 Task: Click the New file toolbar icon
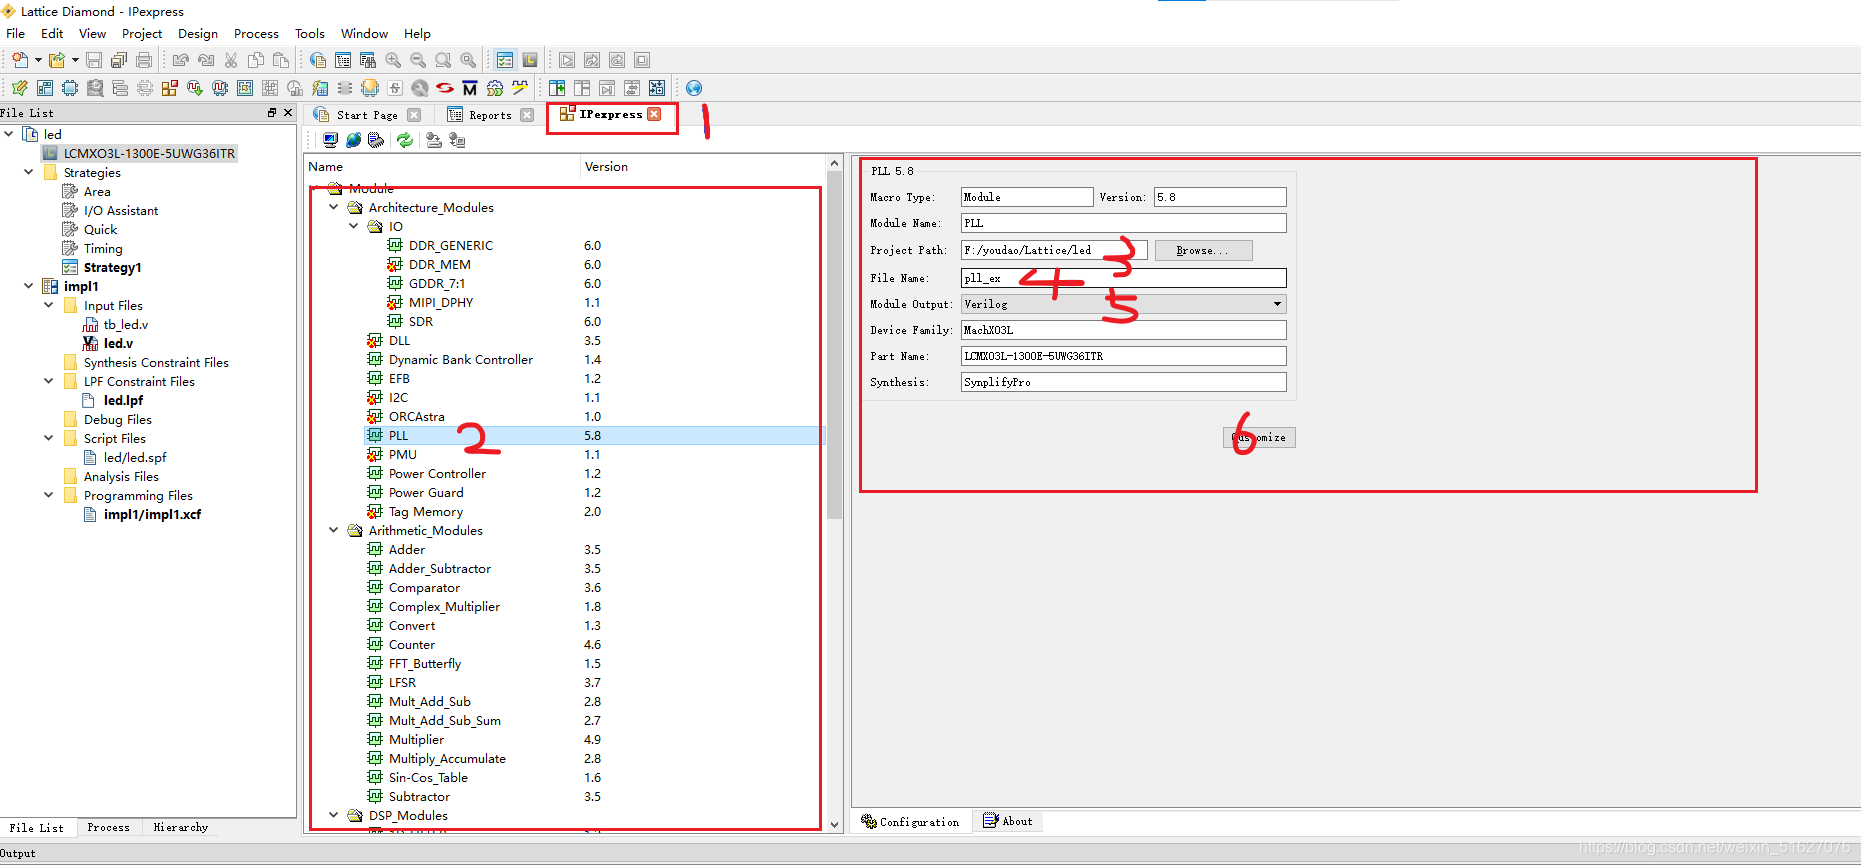(19, 60)
